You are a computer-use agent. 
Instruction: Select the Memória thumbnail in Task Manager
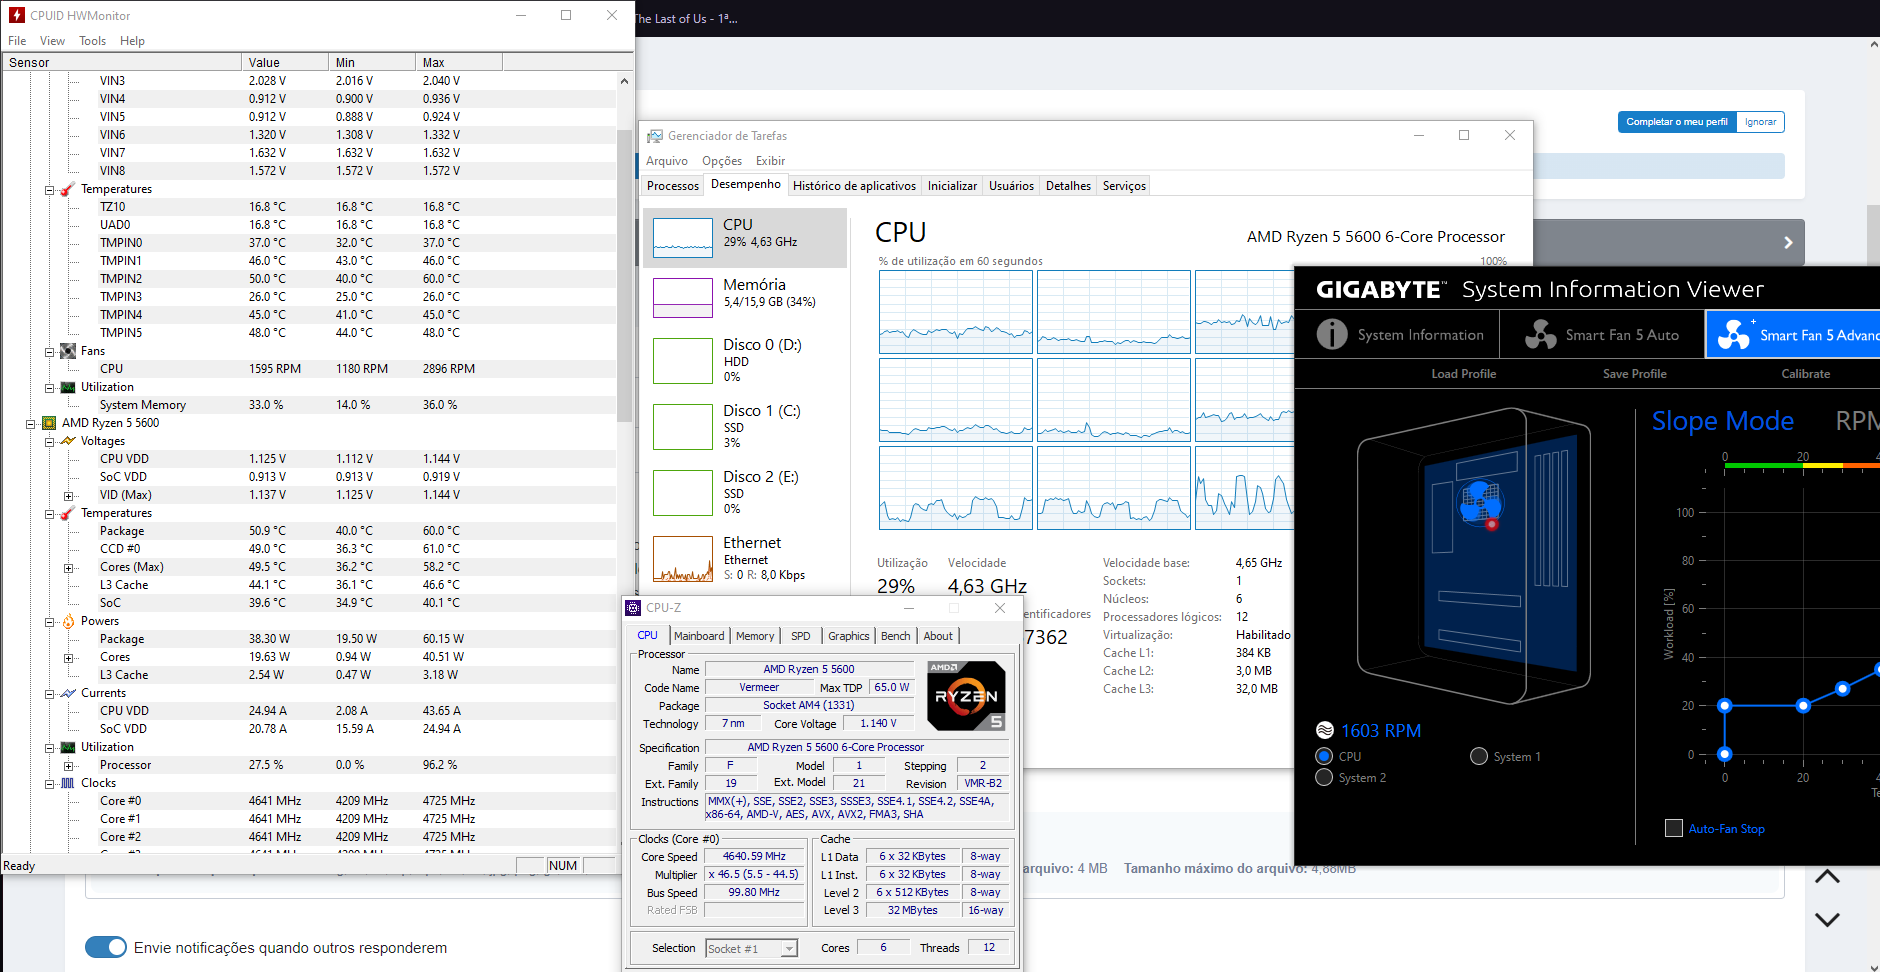683,298
